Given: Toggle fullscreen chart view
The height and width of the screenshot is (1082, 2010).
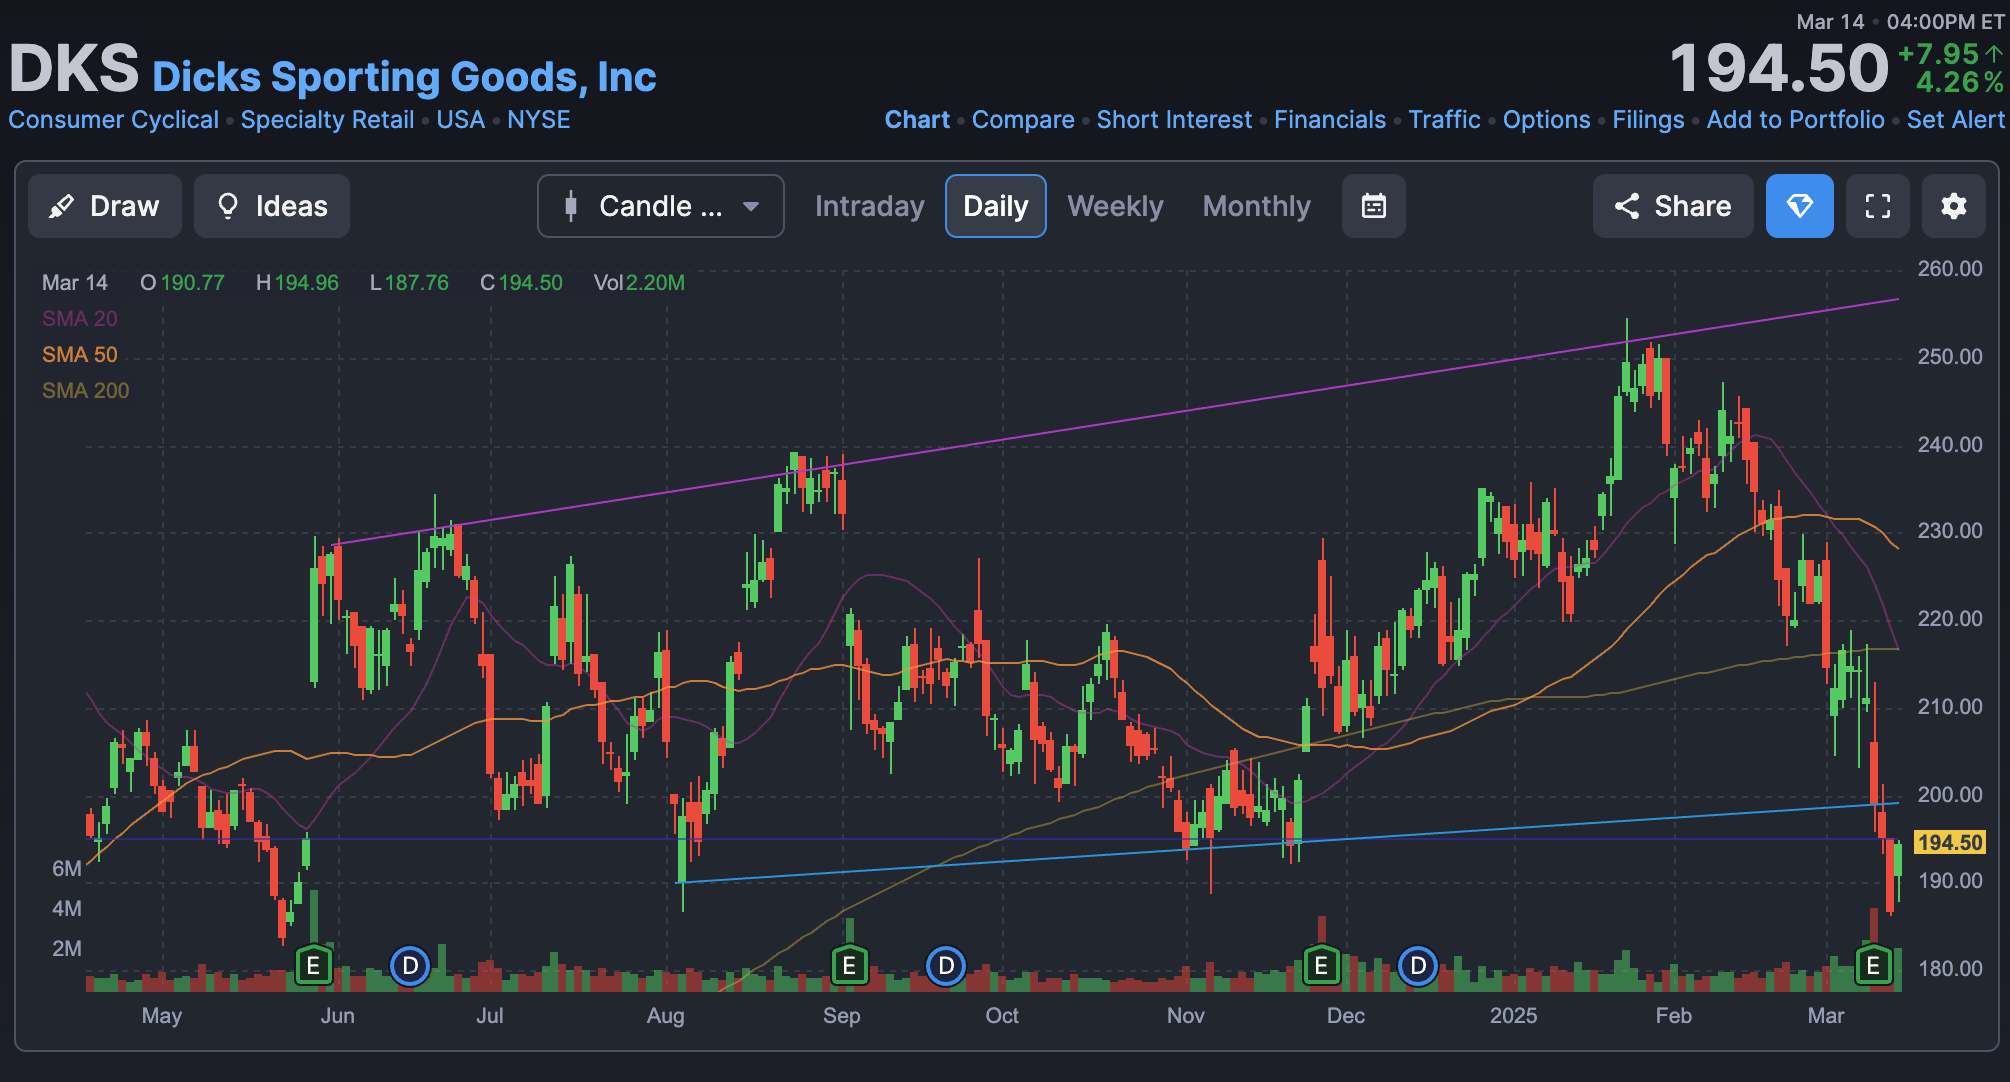Looking at the screenshot, I should click(x=1878, y=206).
